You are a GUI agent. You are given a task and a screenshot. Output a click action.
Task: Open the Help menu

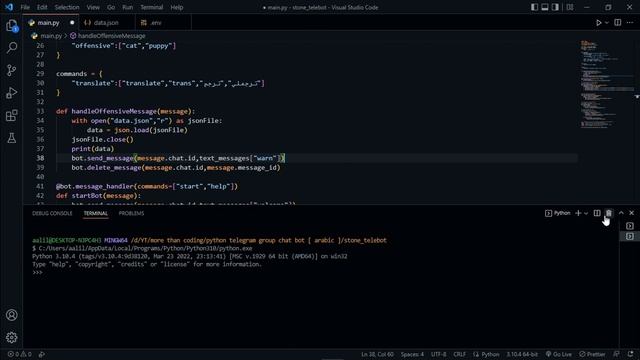pos(176,7)
